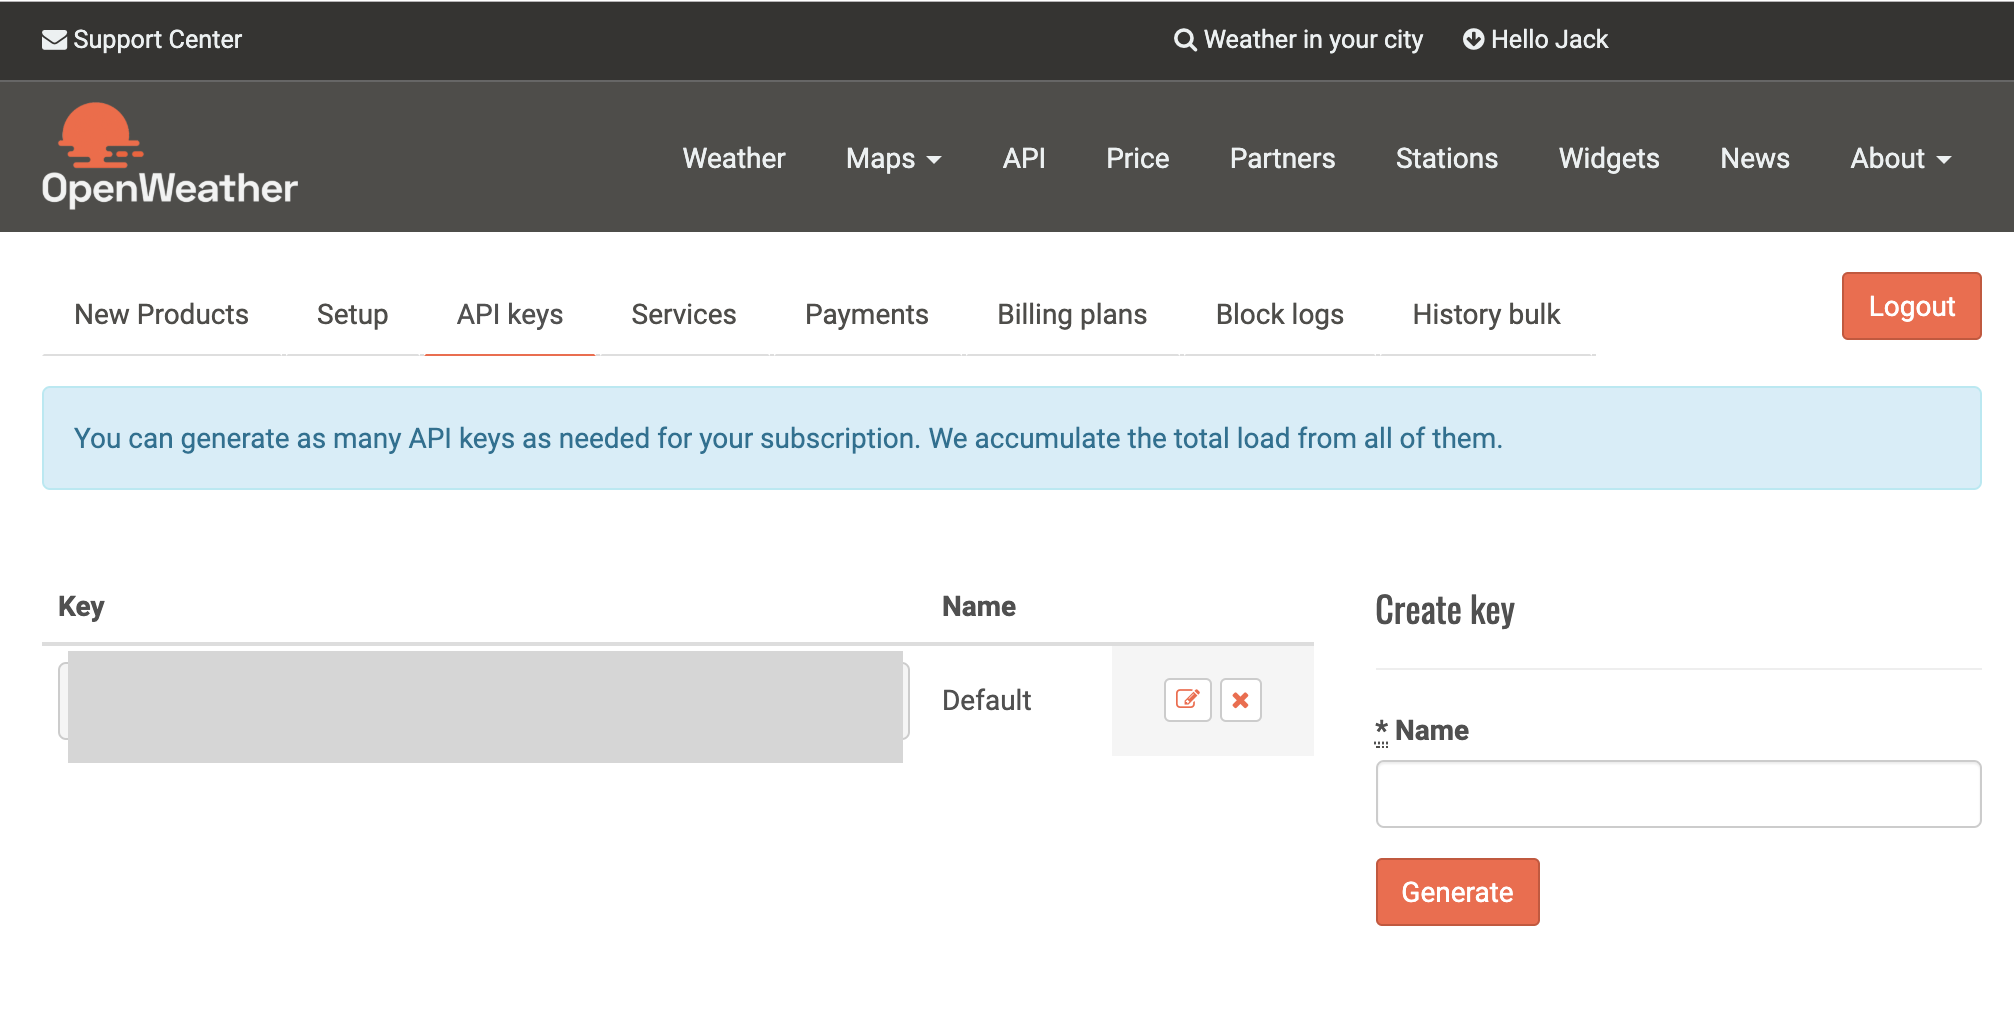Open the Stations page
This screenshot has height=1010, width=2014.
1446,158
